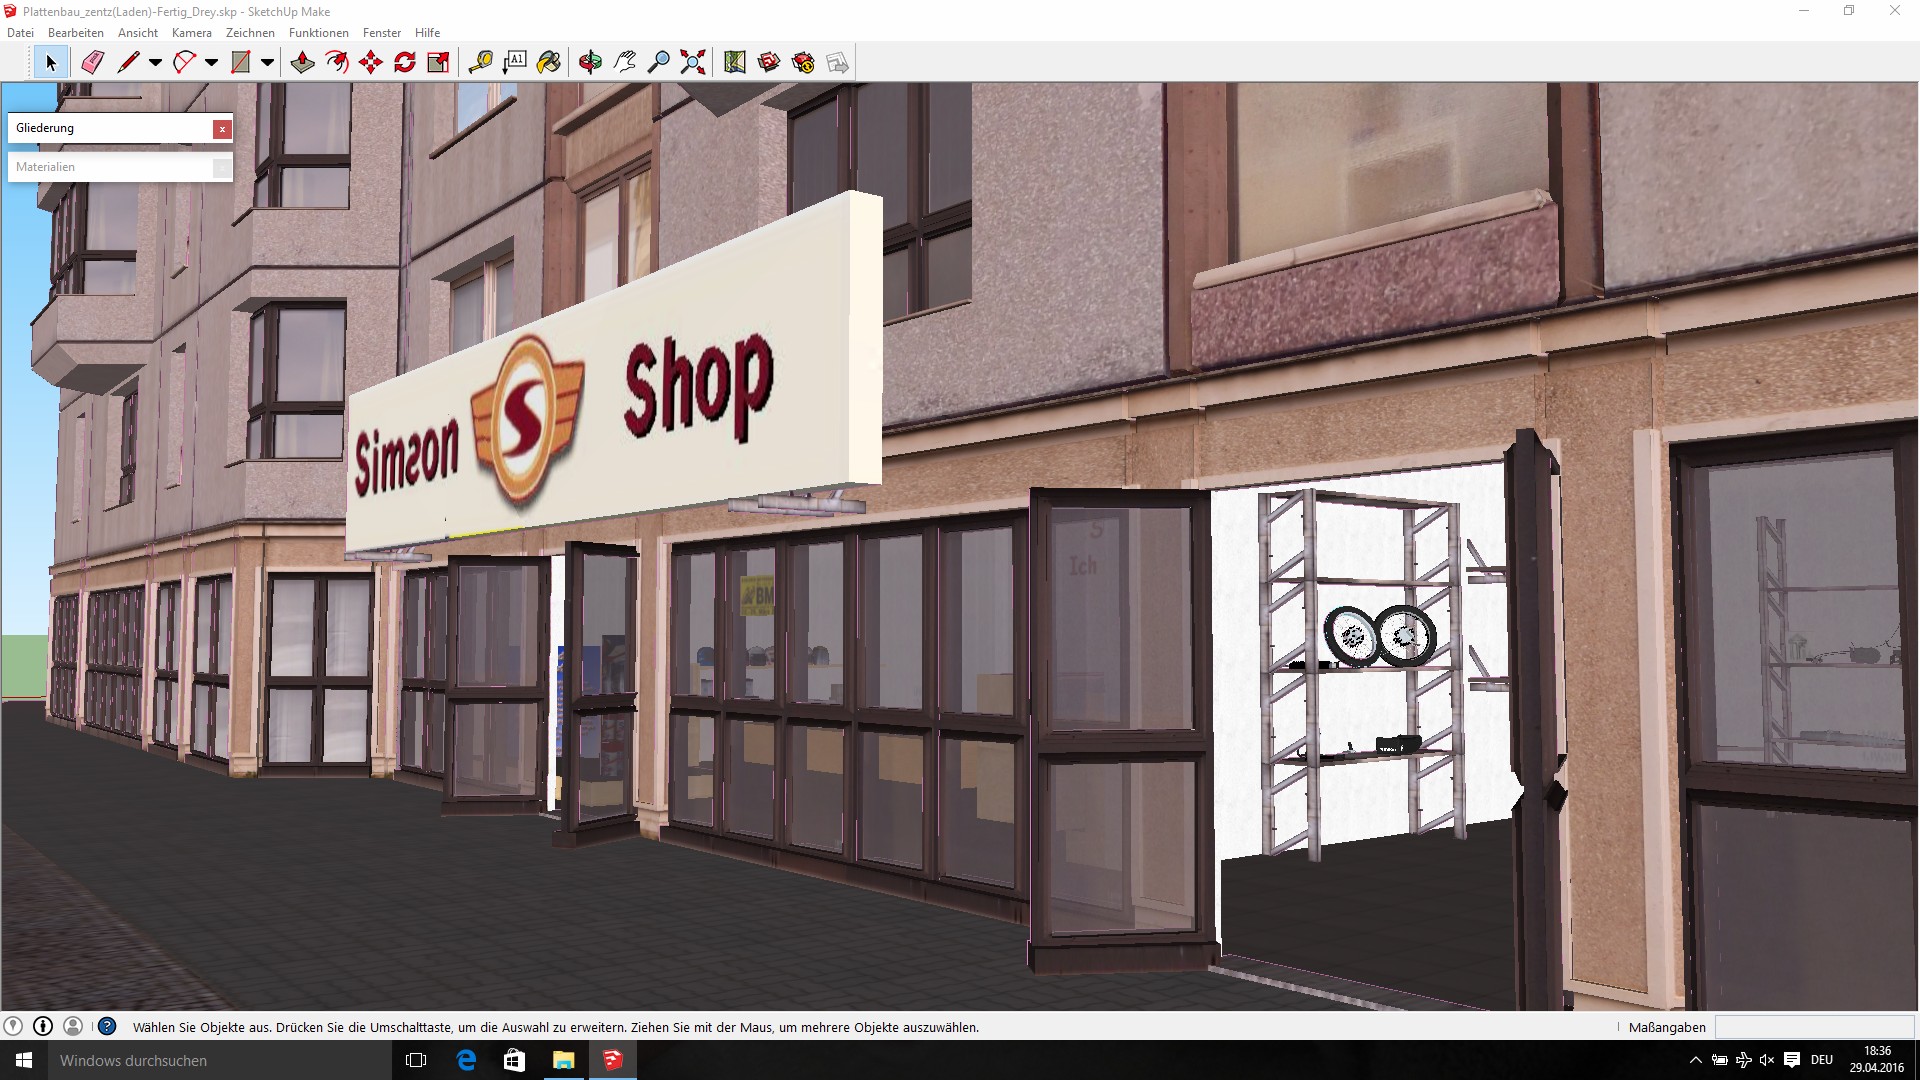Select the Rectangle shape tool
The width and height of the screenshot is (1920, 1080).
(240, 63)
